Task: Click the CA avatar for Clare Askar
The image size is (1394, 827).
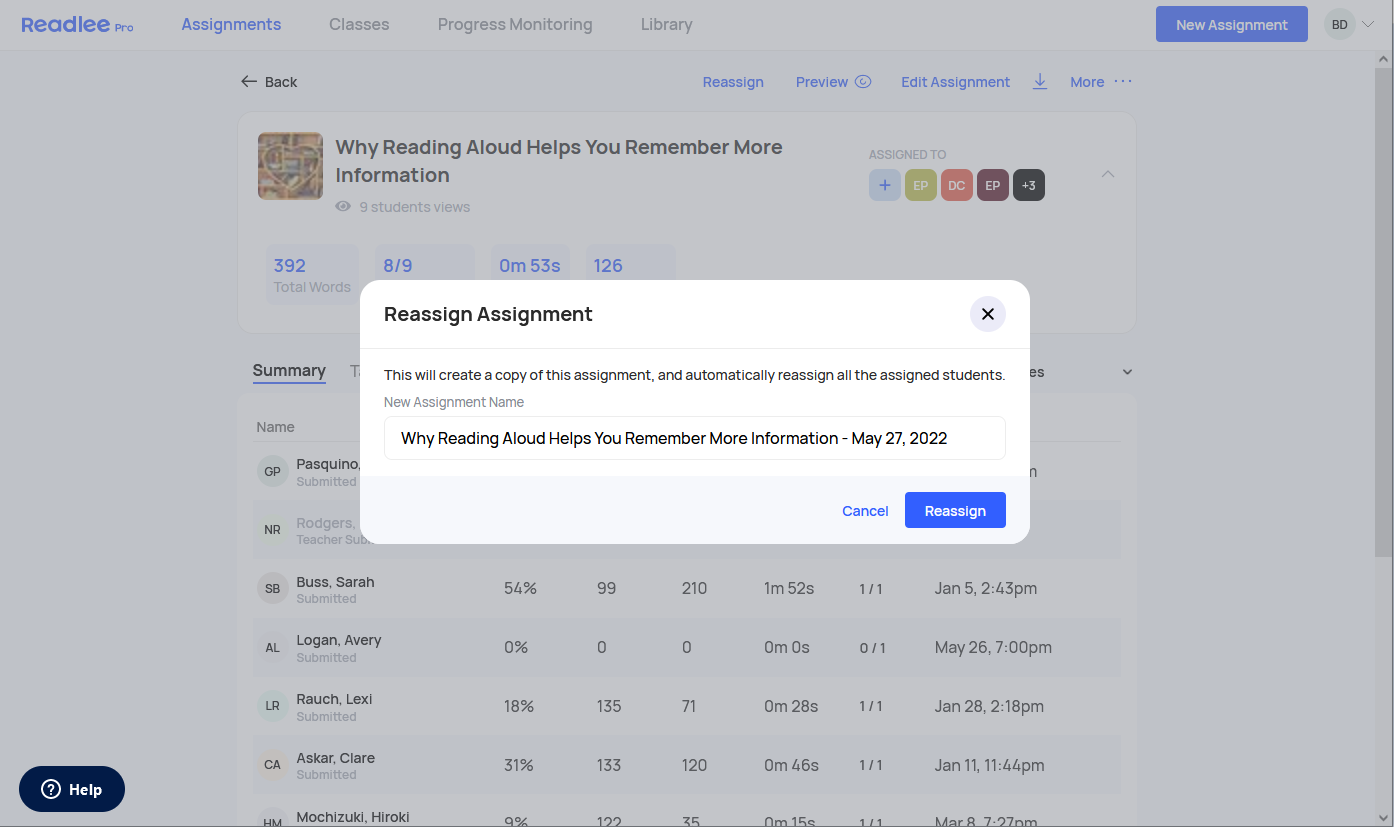Action: pos(273,765)
